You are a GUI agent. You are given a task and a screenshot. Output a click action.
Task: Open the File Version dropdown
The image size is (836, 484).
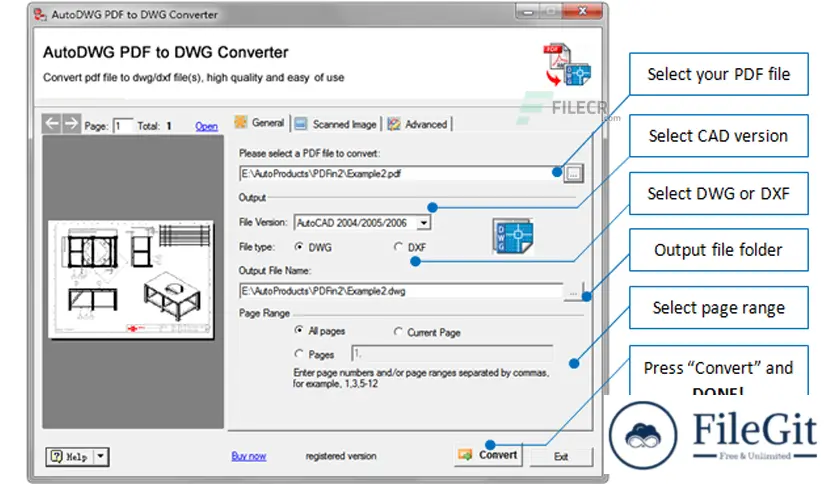[x=424, y=223]
